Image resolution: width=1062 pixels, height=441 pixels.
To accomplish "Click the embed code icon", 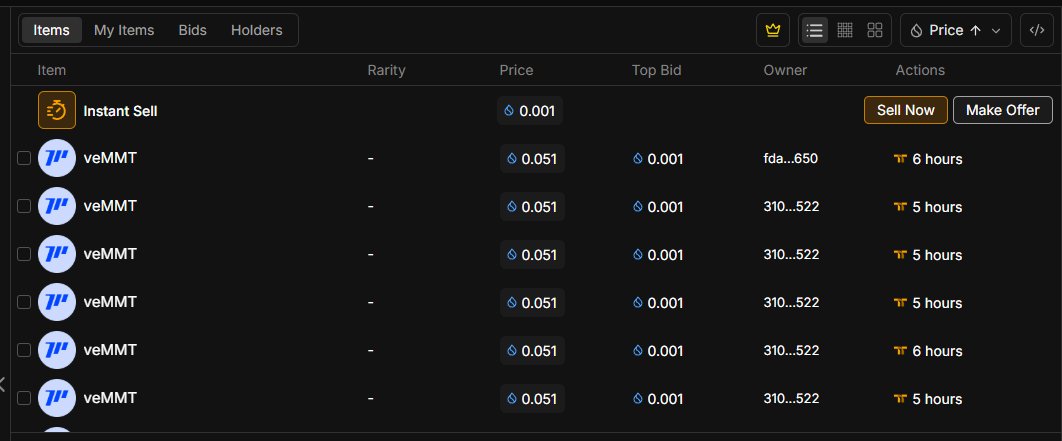I will coord(1036,30).
